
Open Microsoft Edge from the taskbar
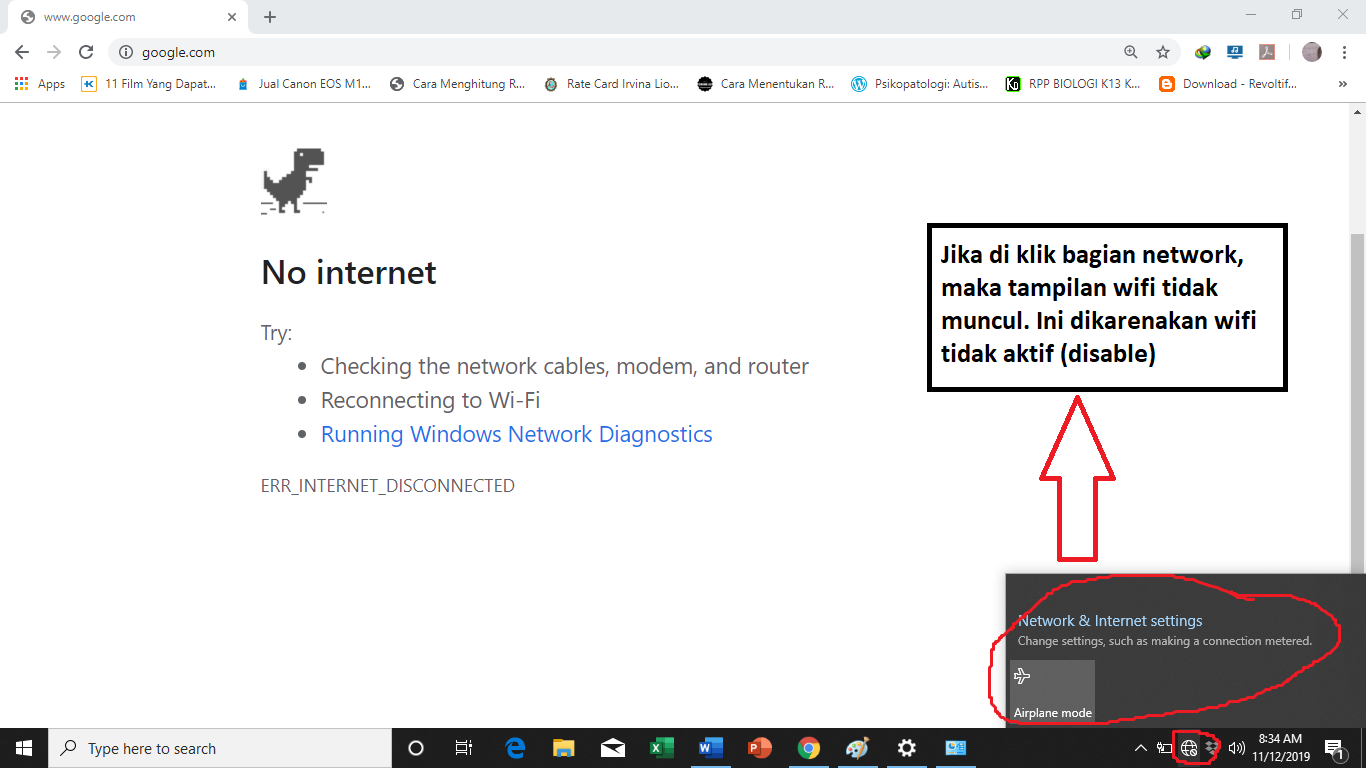516,748
